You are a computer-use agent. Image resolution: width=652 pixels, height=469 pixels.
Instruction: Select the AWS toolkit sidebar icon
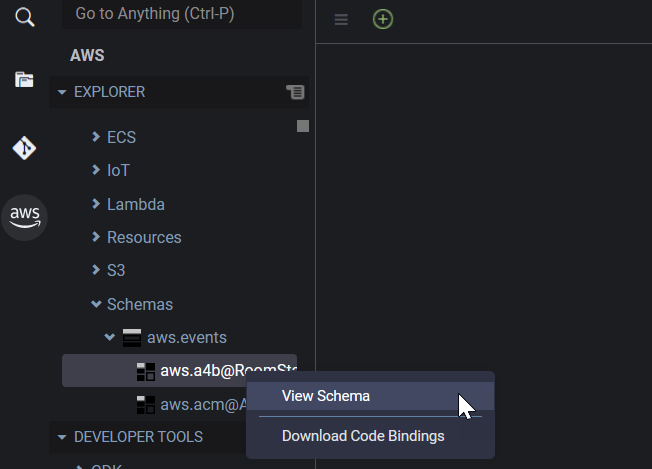point(24,216)
